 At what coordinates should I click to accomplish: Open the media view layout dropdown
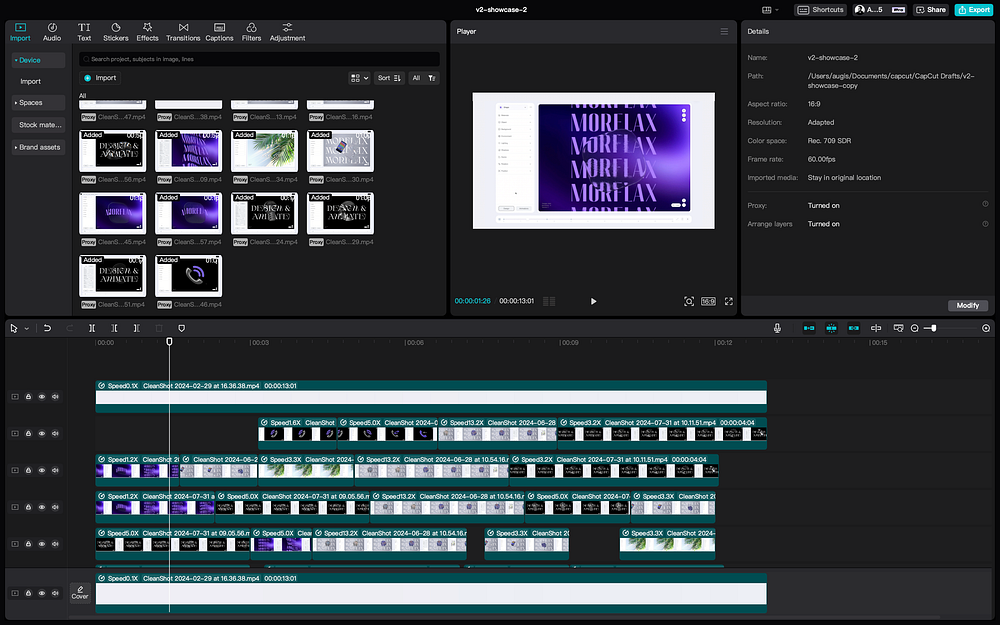point(359,78)
